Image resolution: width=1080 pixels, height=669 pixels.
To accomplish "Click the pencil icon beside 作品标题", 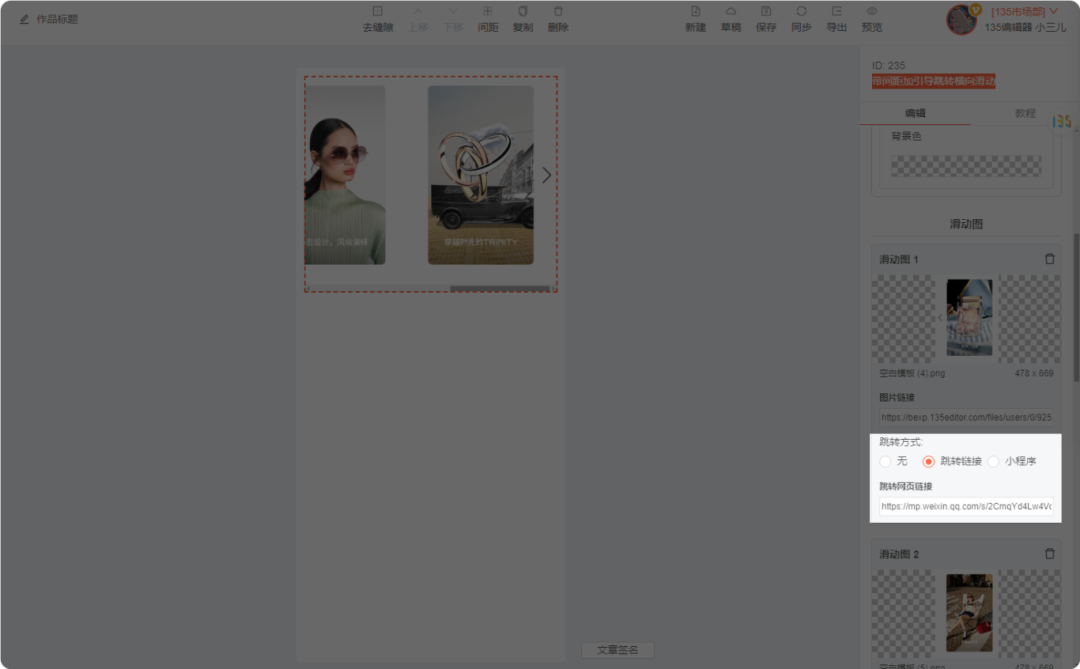I will (x=24, y=19).
